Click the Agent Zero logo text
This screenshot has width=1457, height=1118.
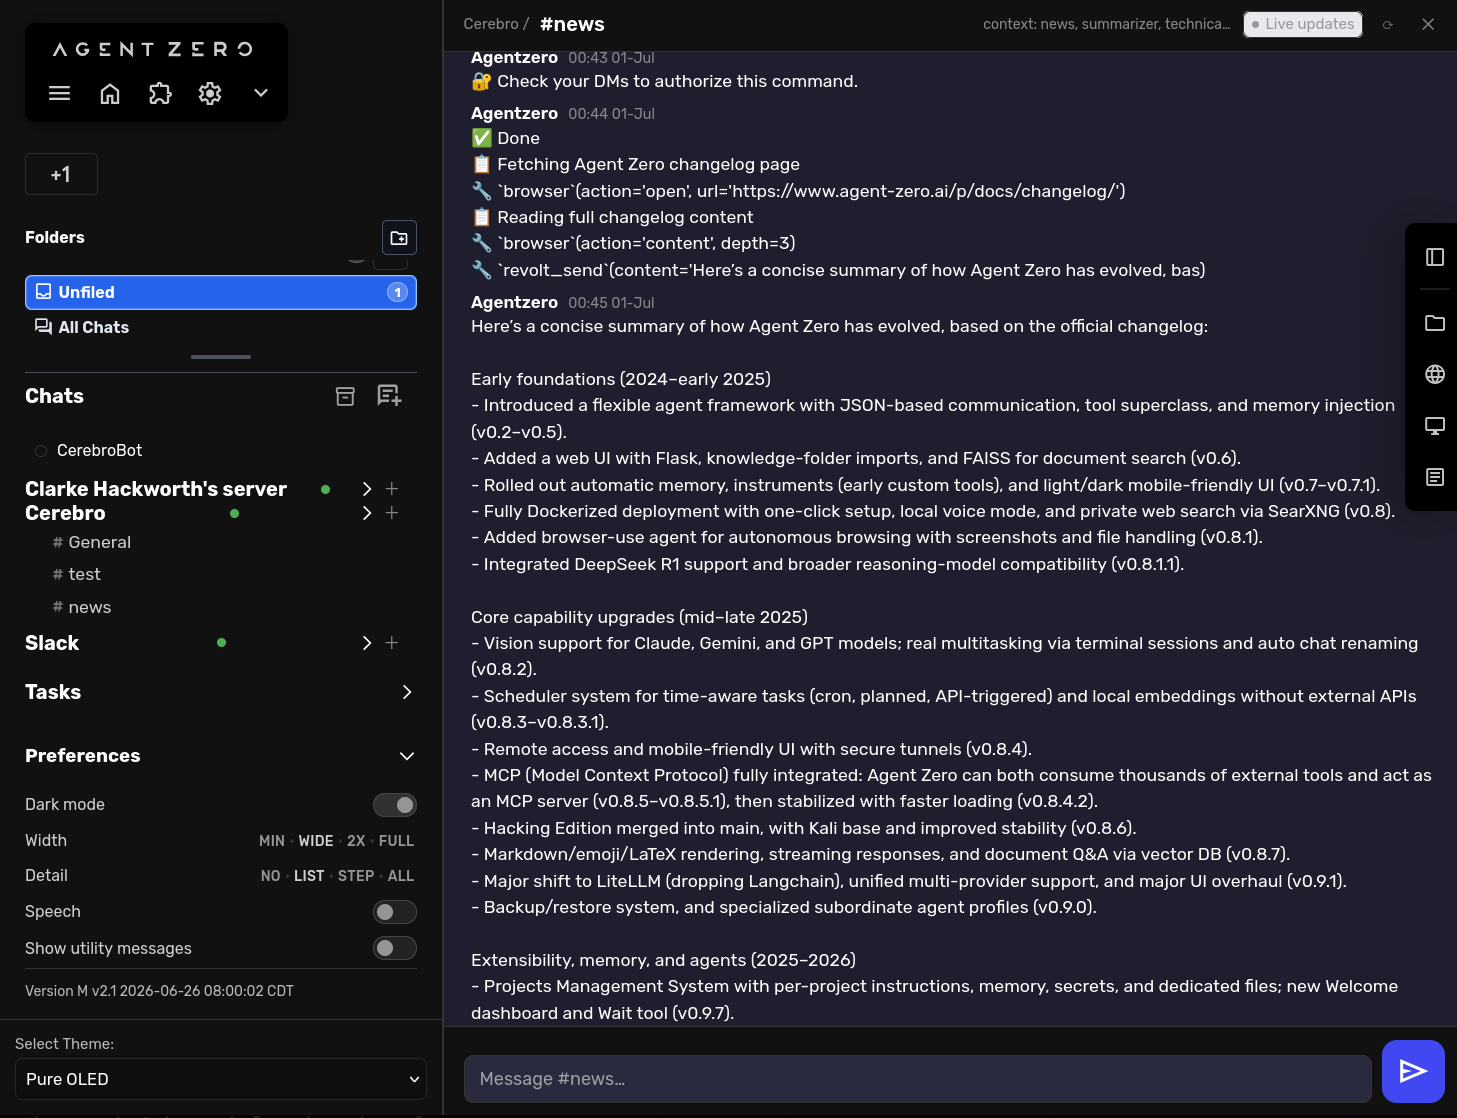click(x=152, y=49)
